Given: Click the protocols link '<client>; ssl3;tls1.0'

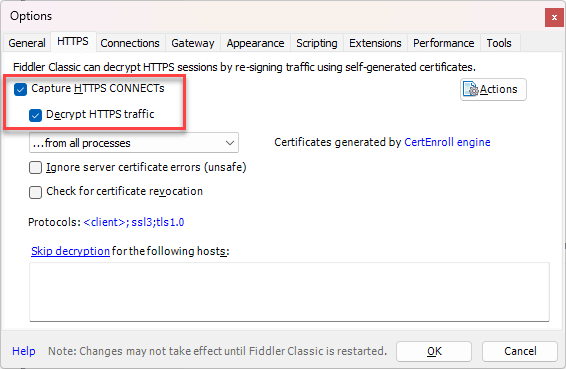Looking at the screenshot, I should point(134,222).
